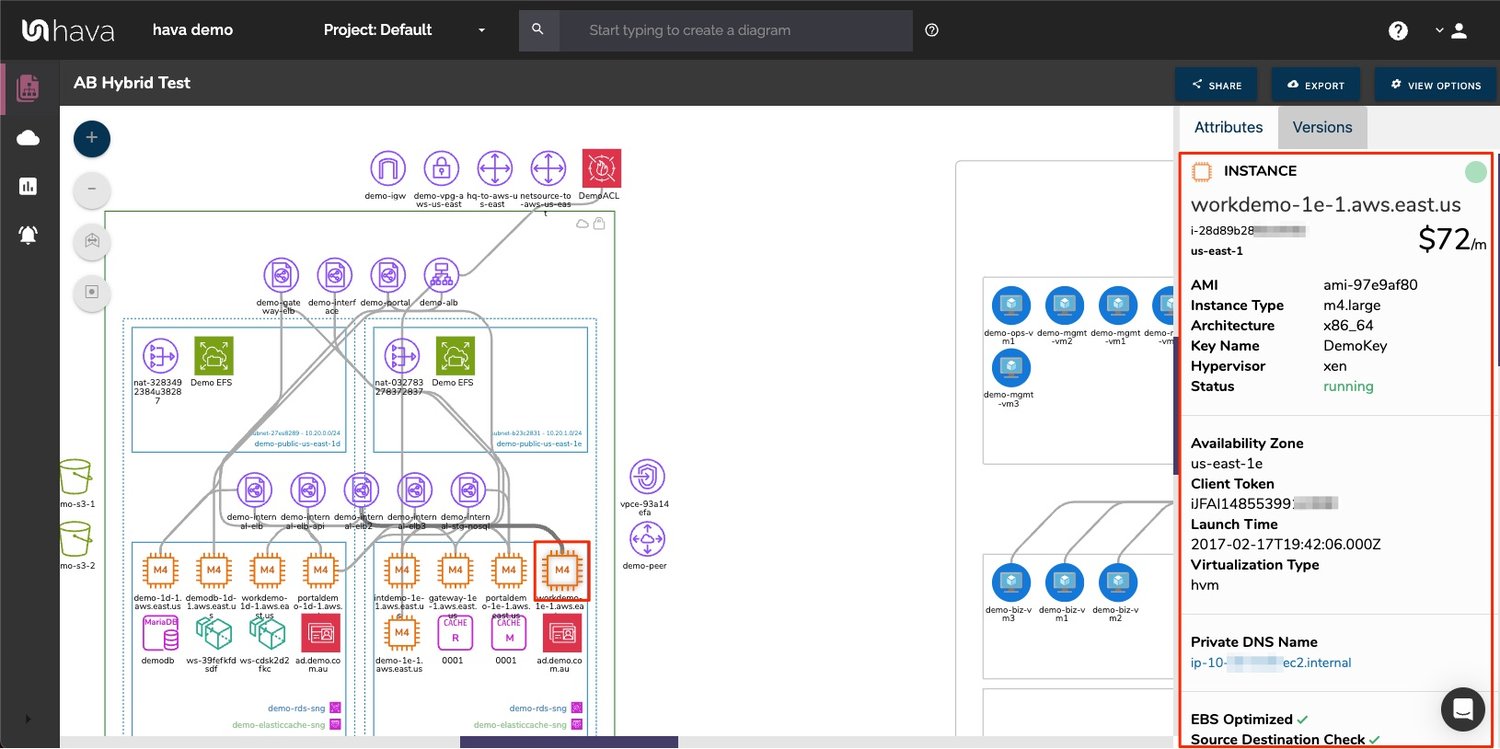Switch to the Attributes tab
The image size is (1500, 749).
(x=1228, y=127)
